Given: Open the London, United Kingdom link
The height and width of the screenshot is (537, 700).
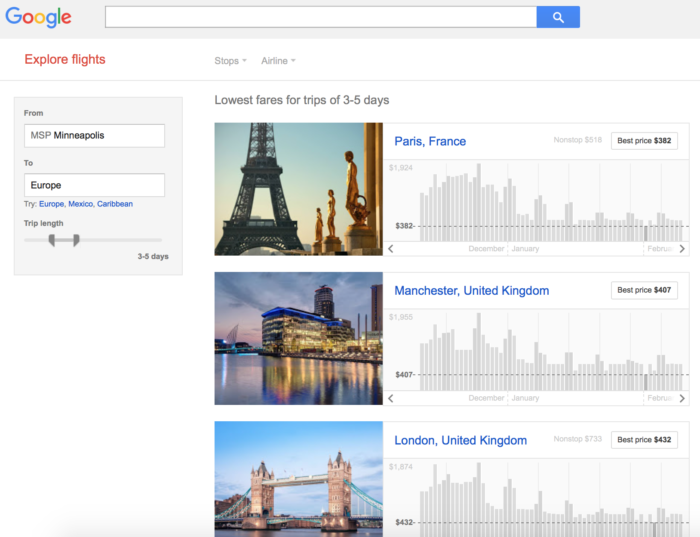Looking at the screenshot, I should pos(460,440).
